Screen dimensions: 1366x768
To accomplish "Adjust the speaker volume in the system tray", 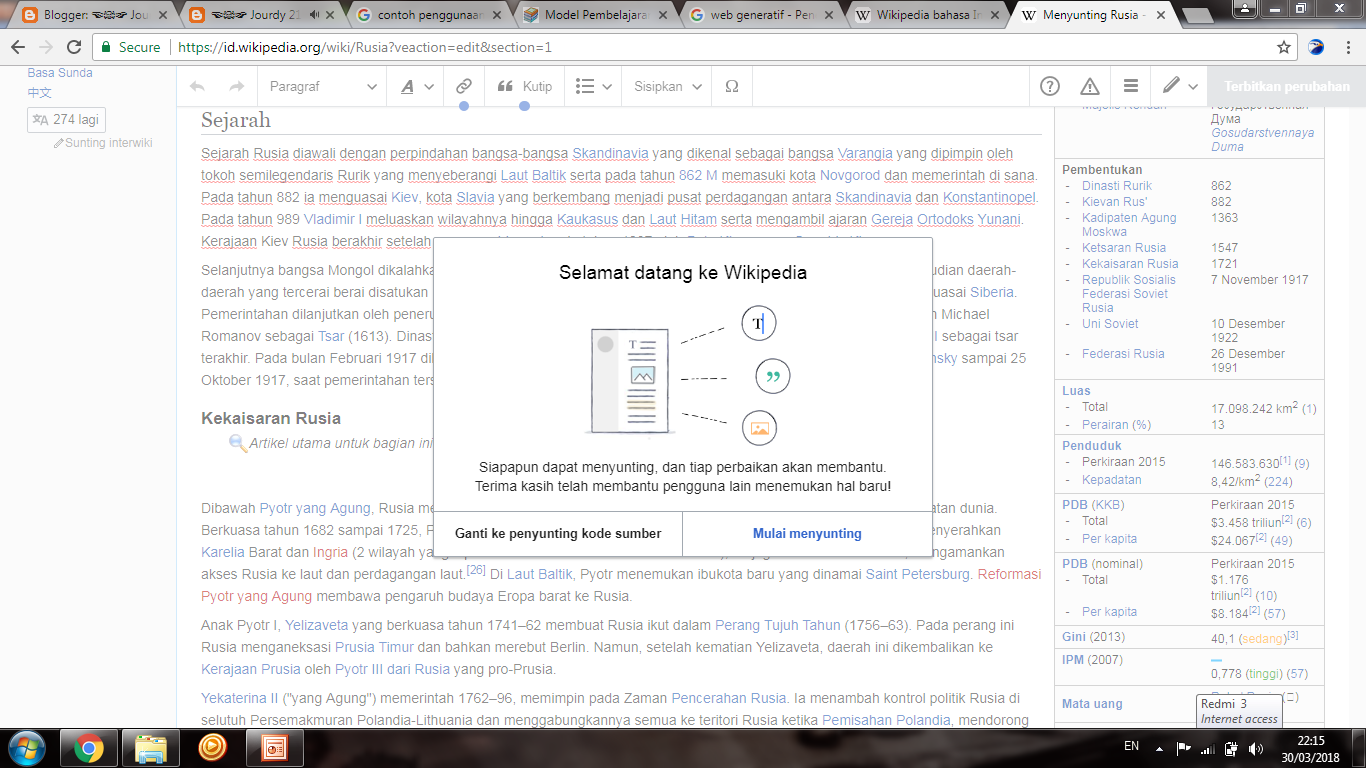I will [1256, 747].
